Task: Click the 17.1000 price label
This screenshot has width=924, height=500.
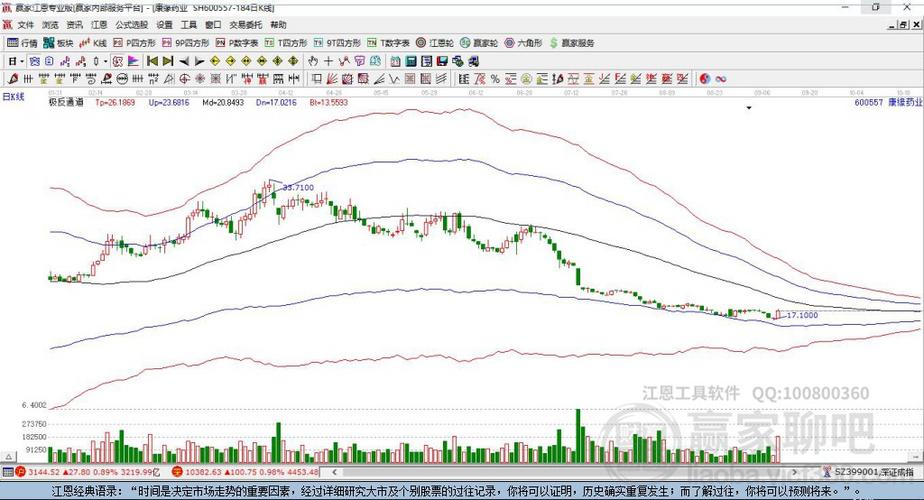Action: 803,315
